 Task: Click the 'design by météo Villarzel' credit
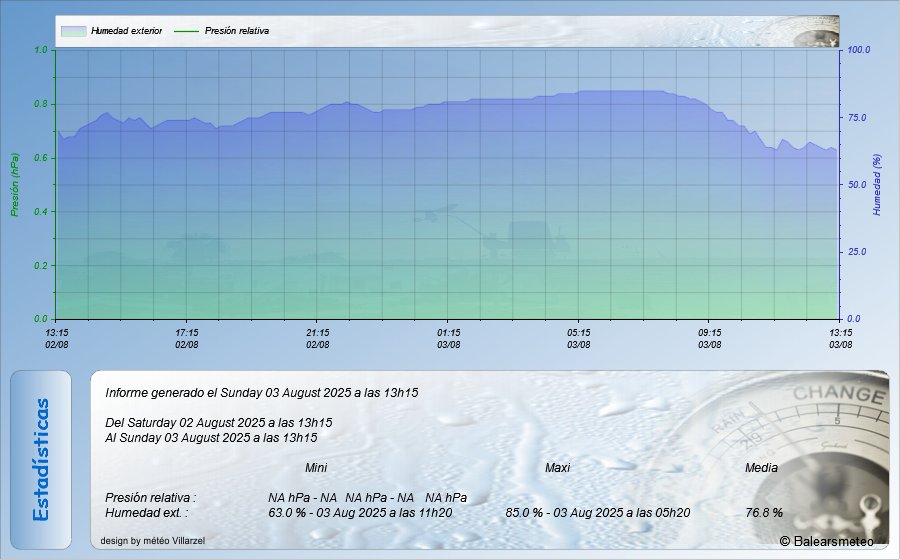tap(153, 540)
